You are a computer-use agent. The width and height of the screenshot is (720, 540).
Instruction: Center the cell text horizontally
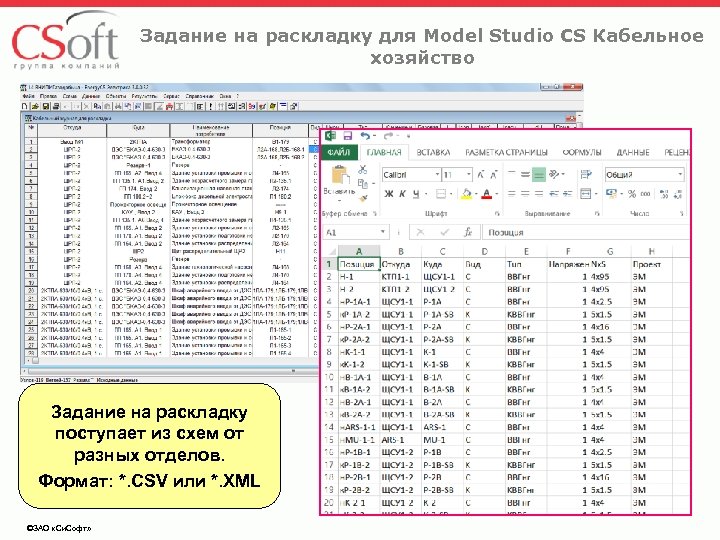coord(525,194)
